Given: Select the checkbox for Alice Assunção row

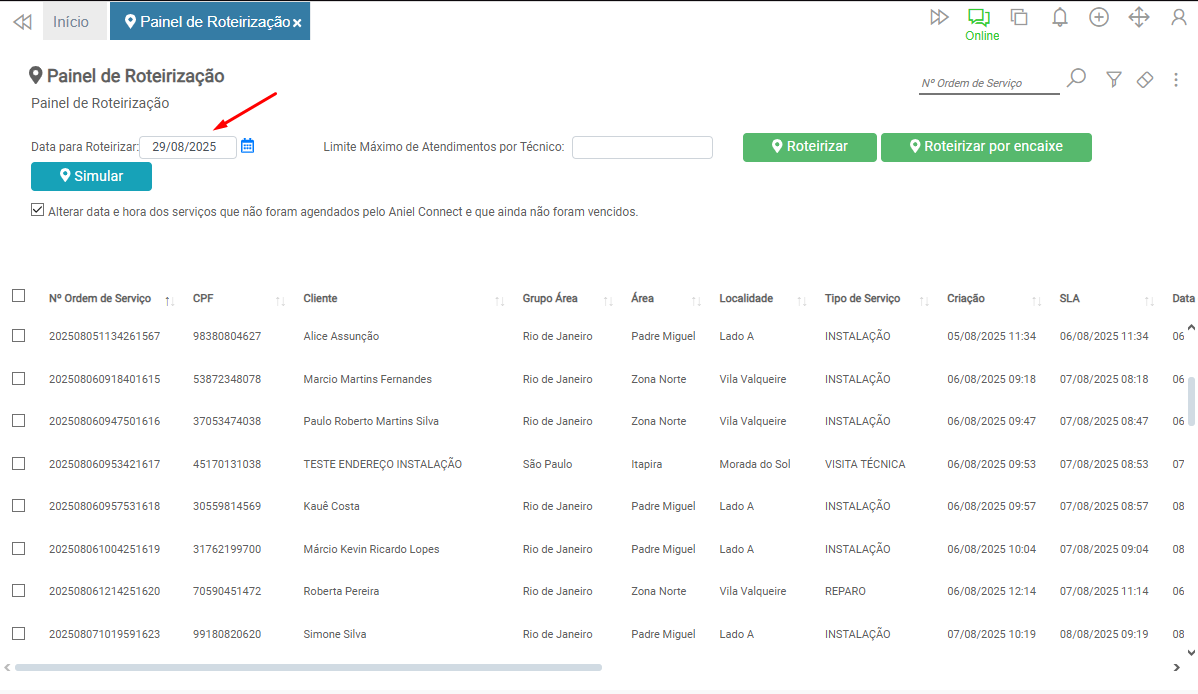Looking at the screenshot, I should click(18, 336).
